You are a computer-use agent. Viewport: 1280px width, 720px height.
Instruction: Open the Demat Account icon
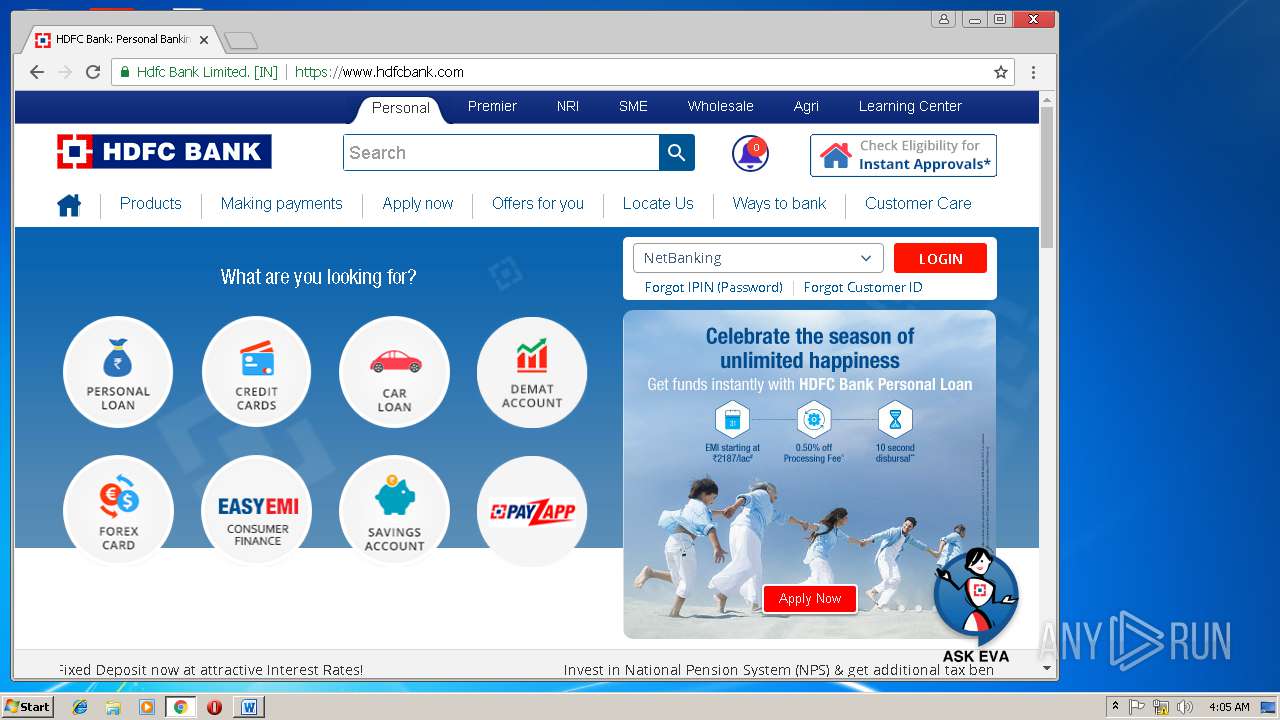[532, 372]
